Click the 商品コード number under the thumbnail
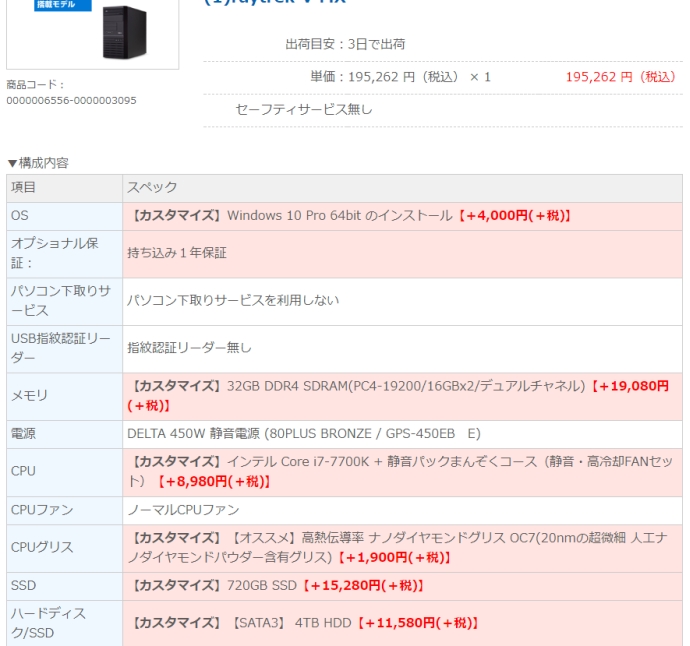The height and width of the screenshot is (646, 690). coord(71,100)
